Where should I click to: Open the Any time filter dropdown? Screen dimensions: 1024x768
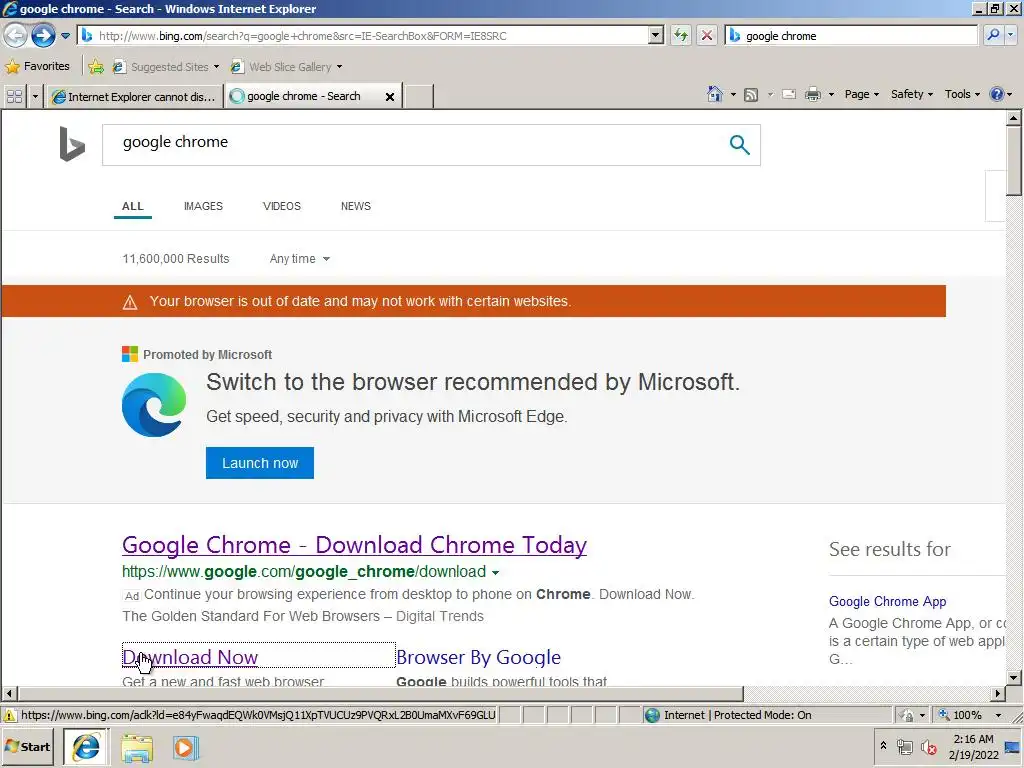coord(300,259)
